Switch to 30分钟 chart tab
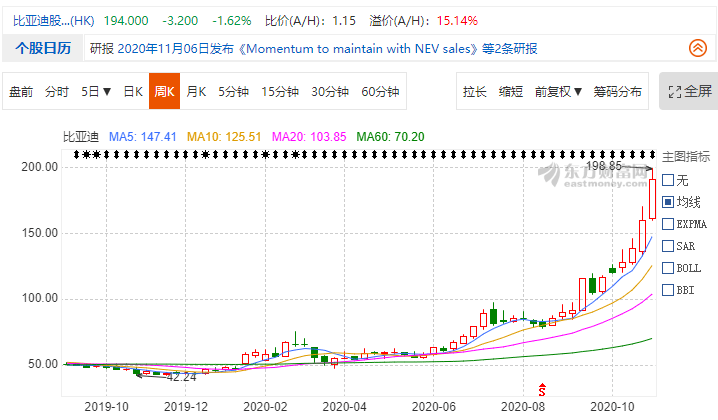The image size is (718, 420). [330, 92]
